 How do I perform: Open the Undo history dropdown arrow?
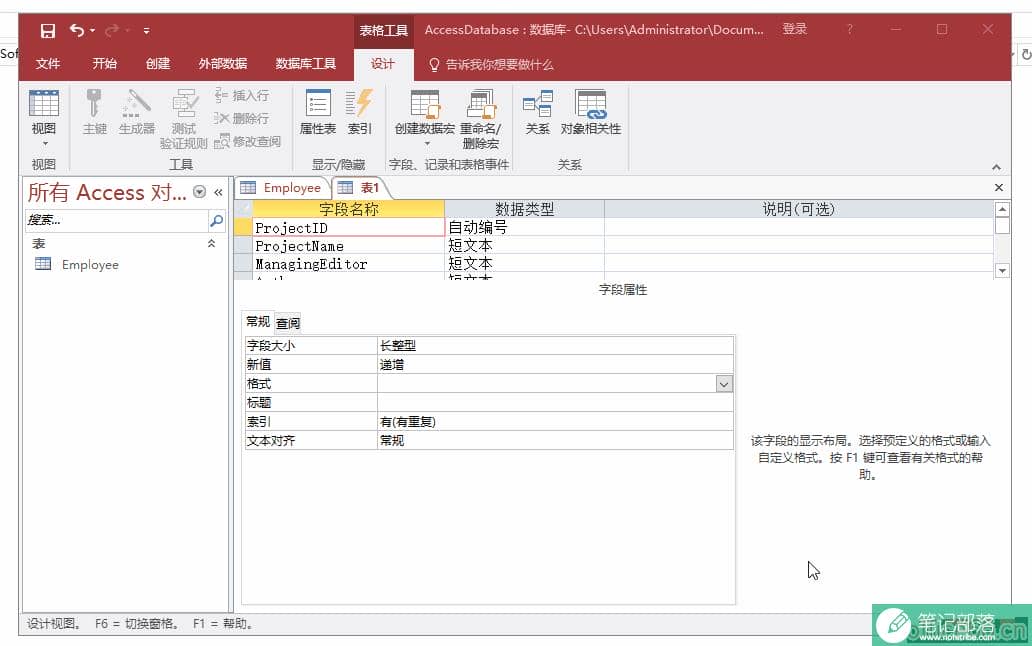pyautogui.click(x=93, y=30)
